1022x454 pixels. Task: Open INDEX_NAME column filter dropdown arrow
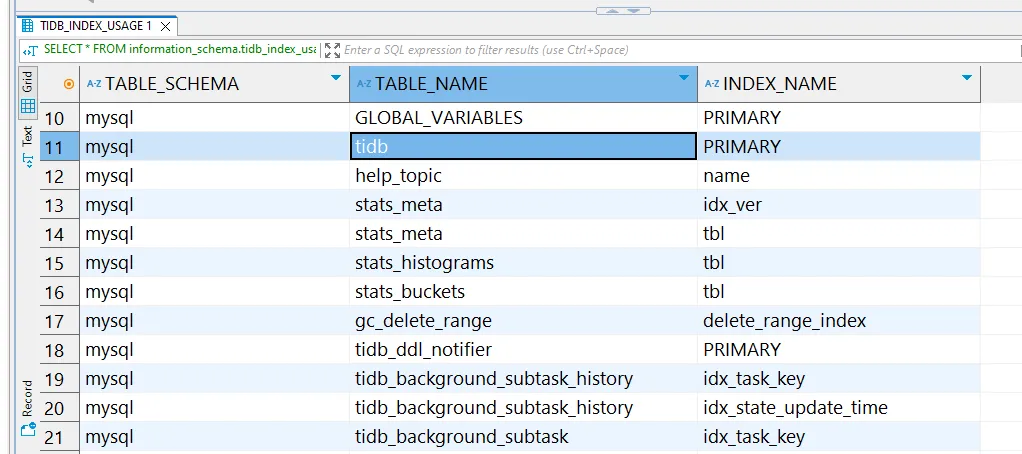click(966, 78)
